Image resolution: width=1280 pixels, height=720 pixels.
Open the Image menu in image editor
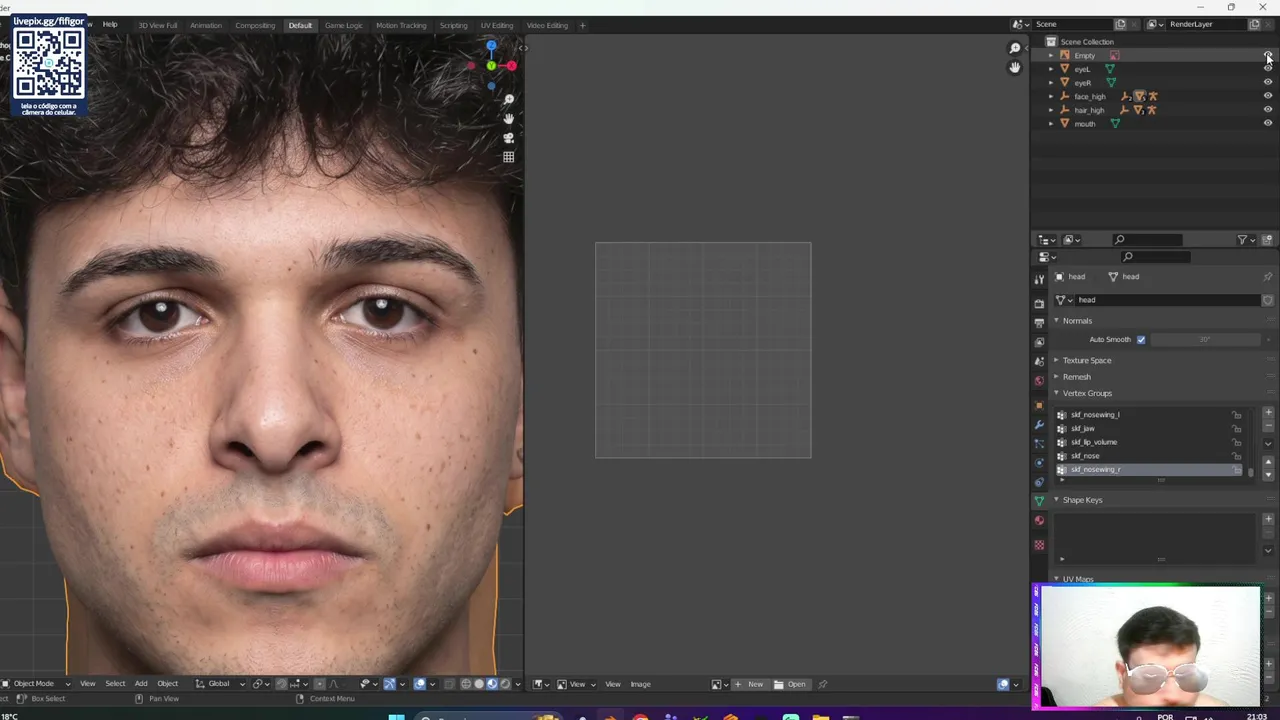point(640,684)
